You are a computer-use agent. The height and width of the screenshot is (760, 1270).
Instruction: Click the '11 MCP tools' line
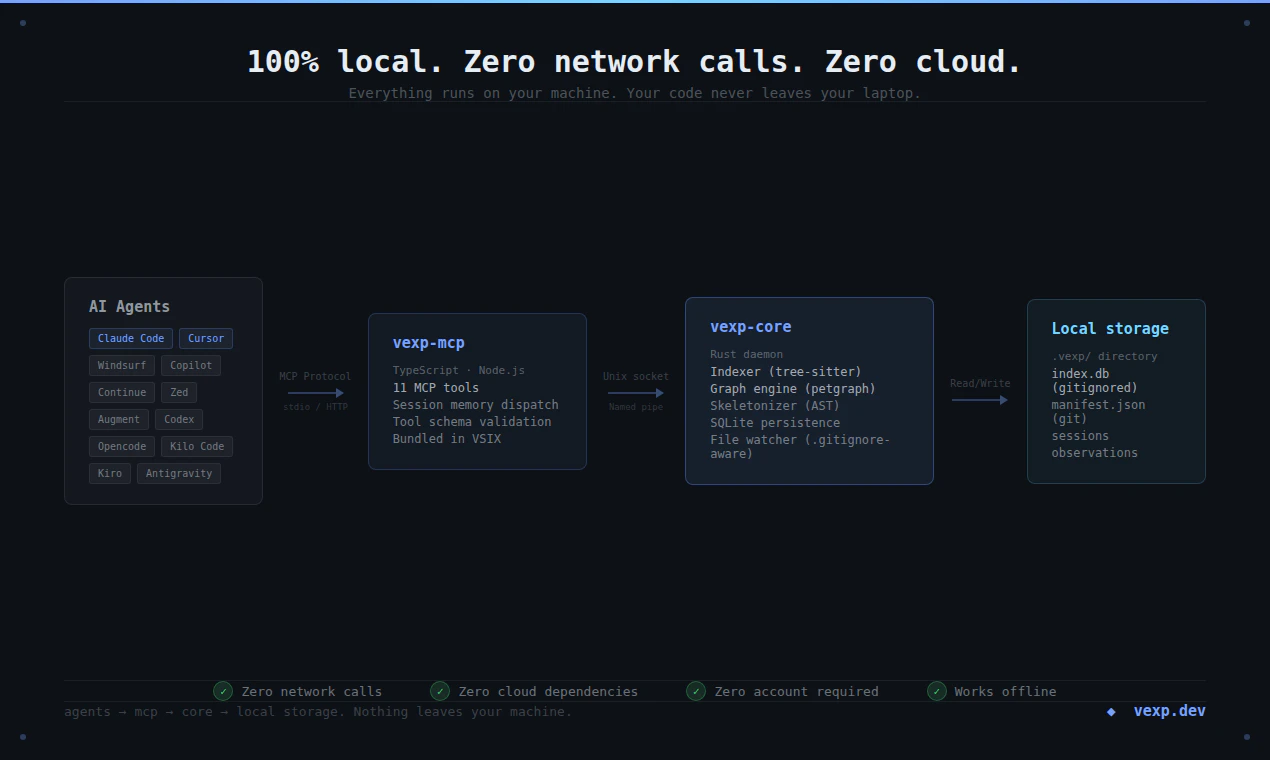[436, 387]
